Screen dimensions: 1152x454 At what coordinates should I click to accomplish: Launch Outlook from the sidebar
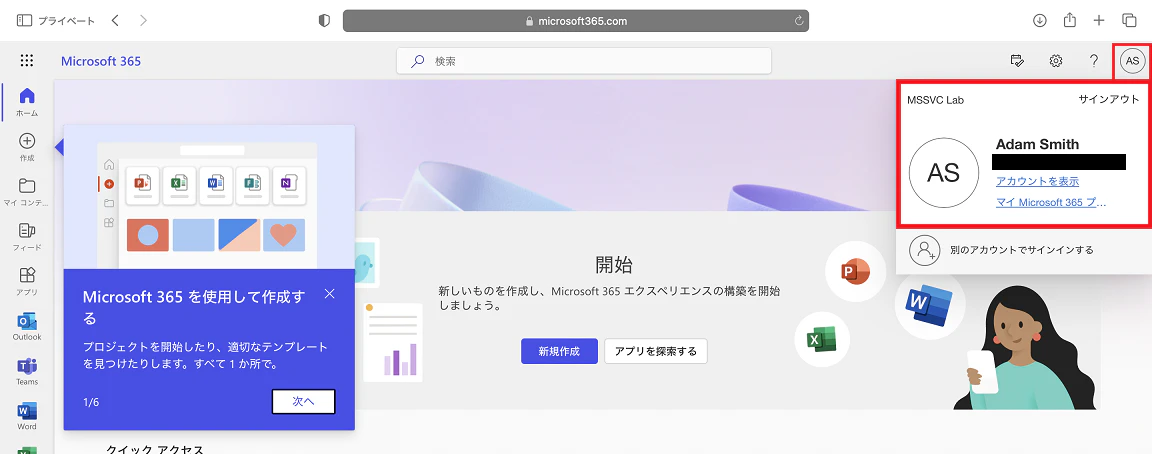coord(26,326)
